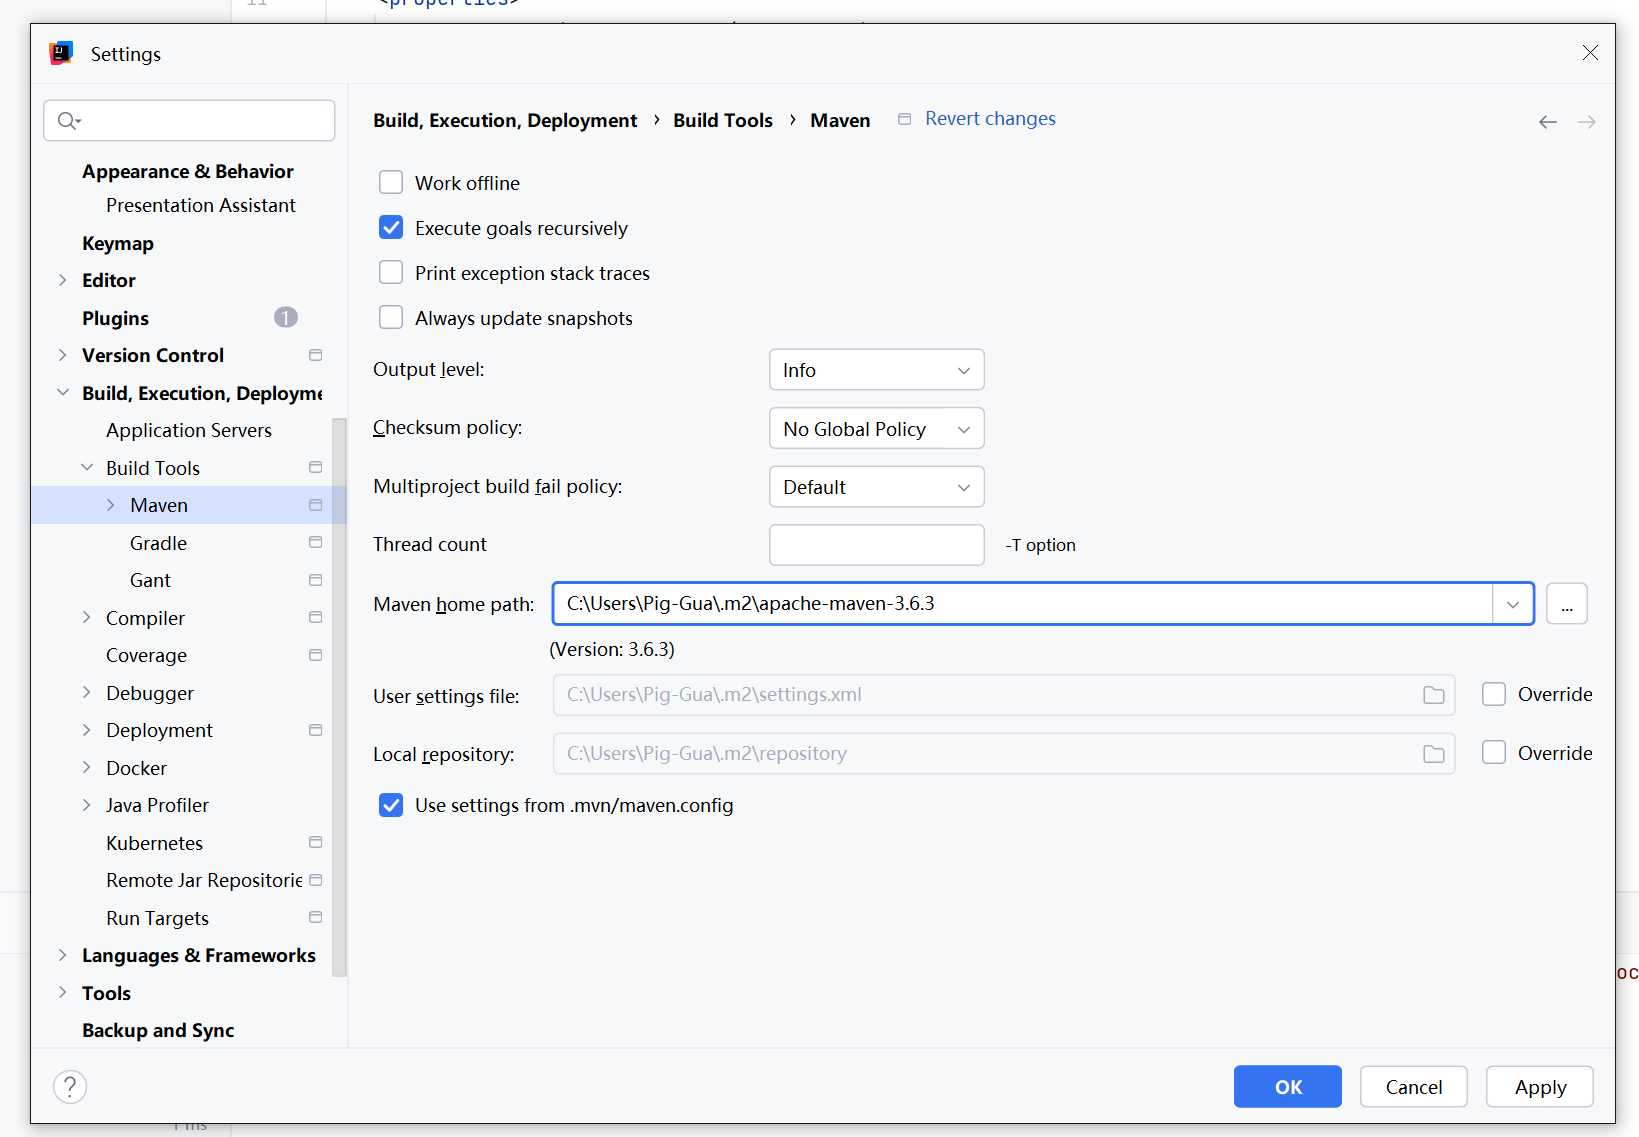Click the Plugins update count badge
Viewport: 1639px width, 1137px height.
[286, 317]
